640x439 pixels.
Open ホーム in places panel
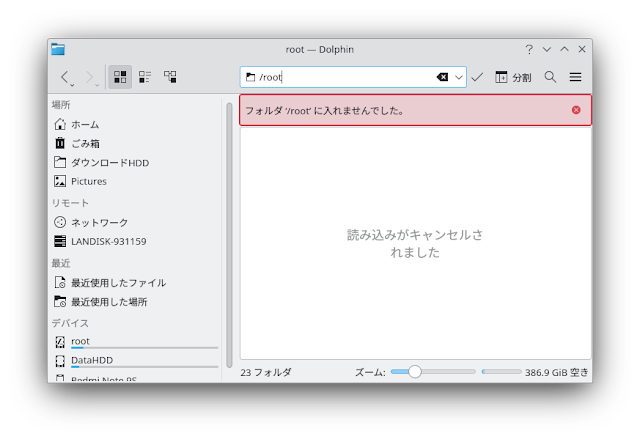tap(137, 124)
